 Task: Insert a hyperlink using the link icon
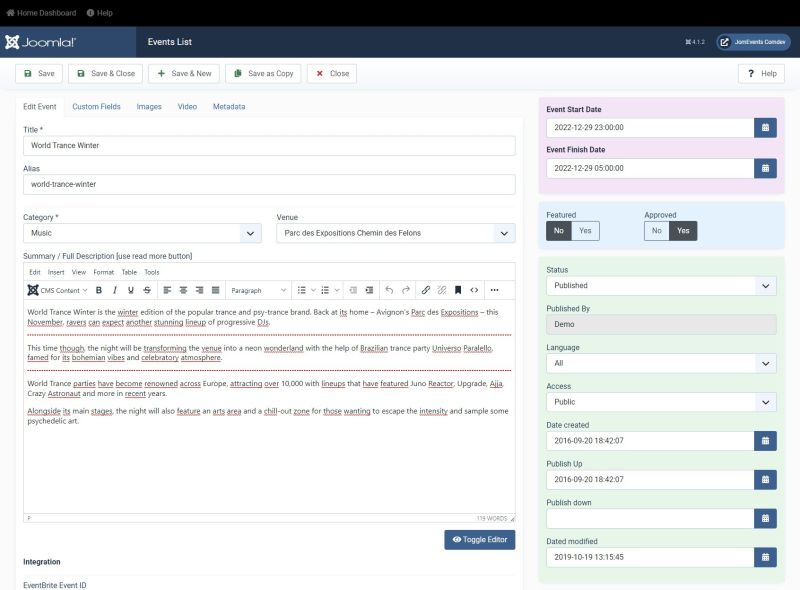427,291
